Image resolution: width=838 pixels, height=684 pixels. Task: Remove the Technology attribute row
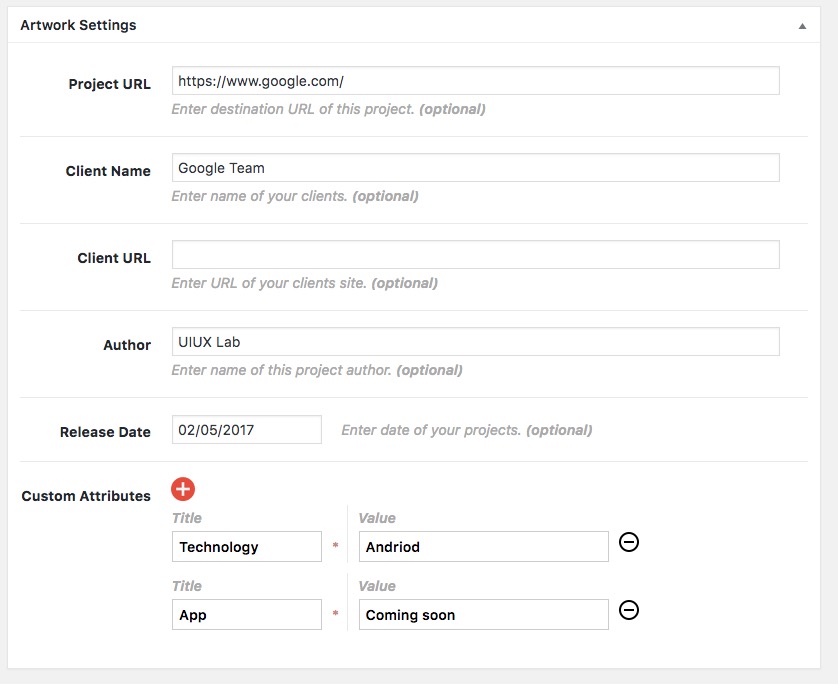[x=629, y=542]
